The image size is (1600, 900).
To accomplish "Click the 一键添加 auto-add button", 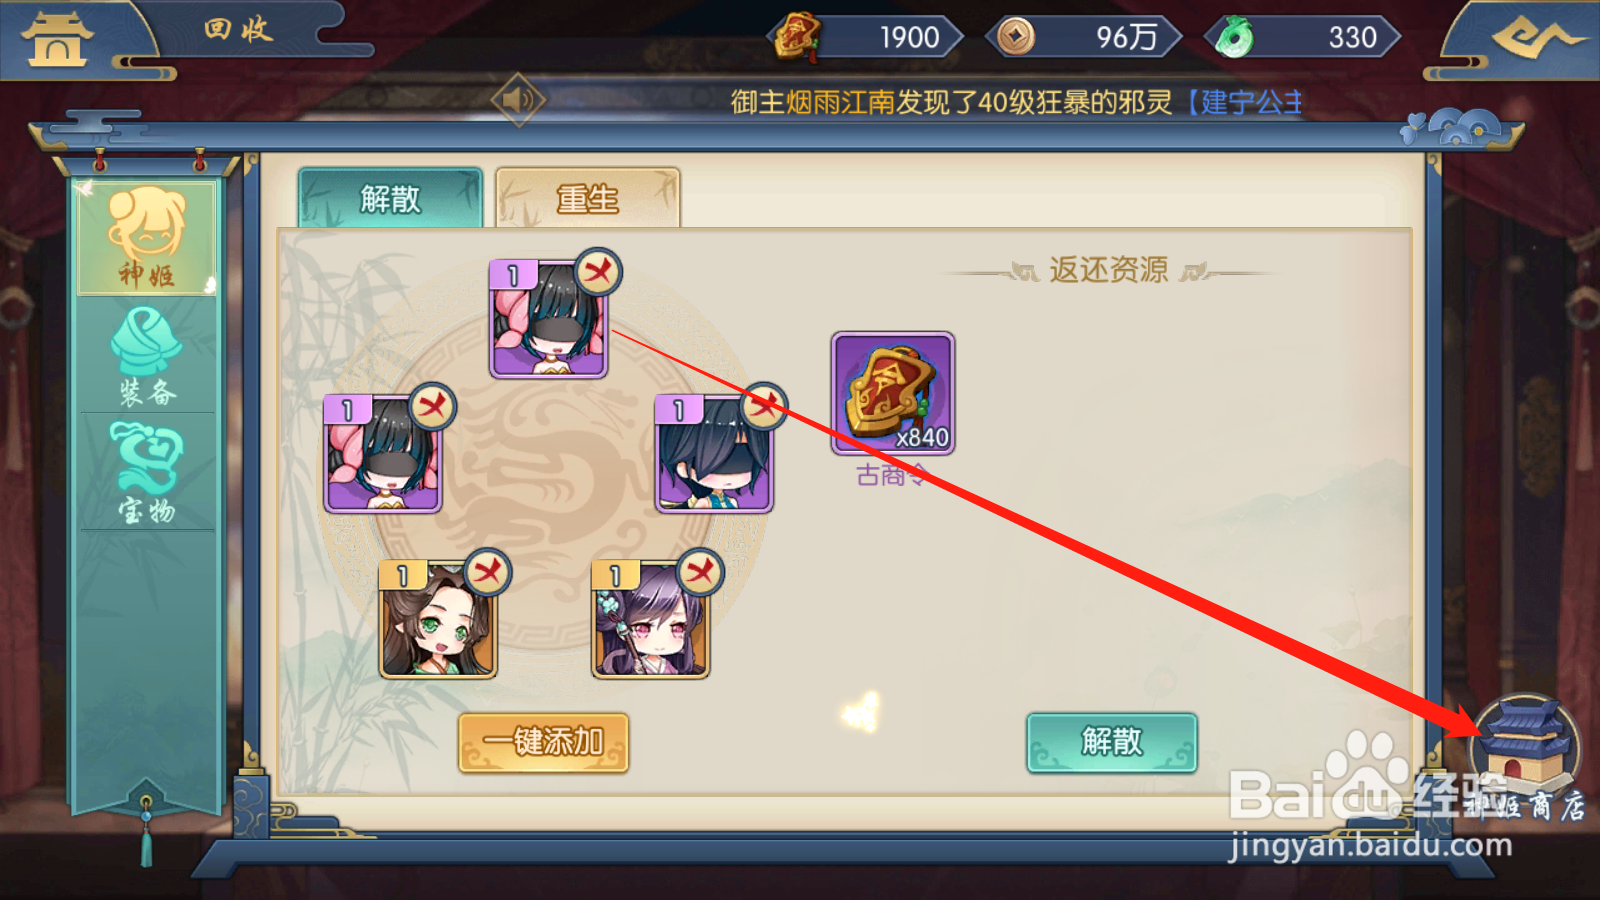I will tap(543, 742).
